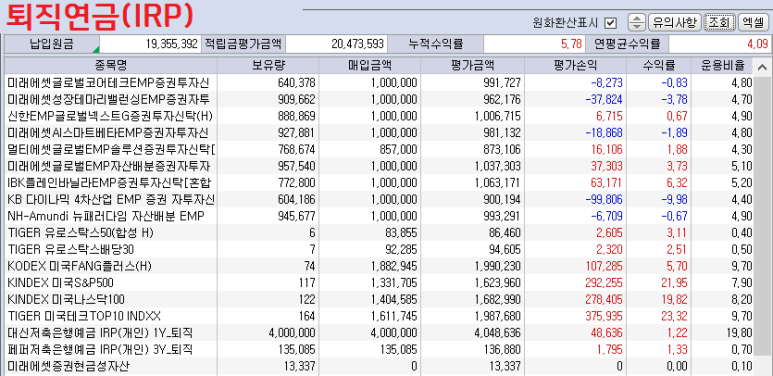Click the 수익률 value 21.95
Viewport: 773px width, 376px height.
(674, 283)
